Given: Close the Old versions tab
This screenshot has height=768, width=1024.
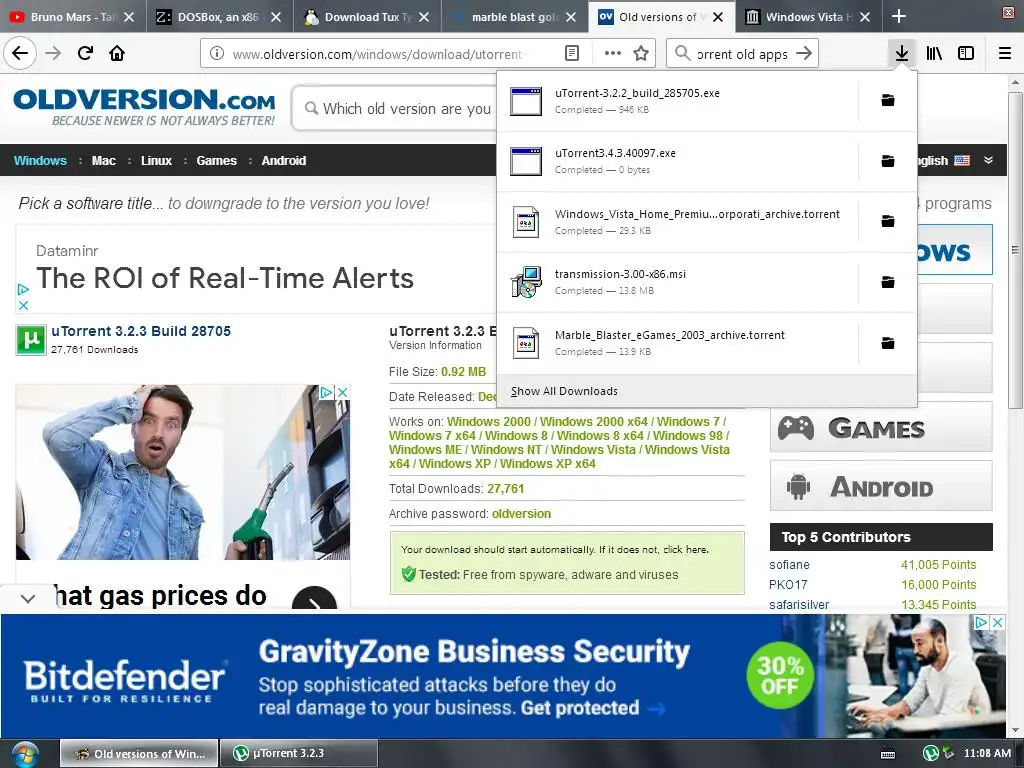Looking at the screenshot, I should pos(718,17).
